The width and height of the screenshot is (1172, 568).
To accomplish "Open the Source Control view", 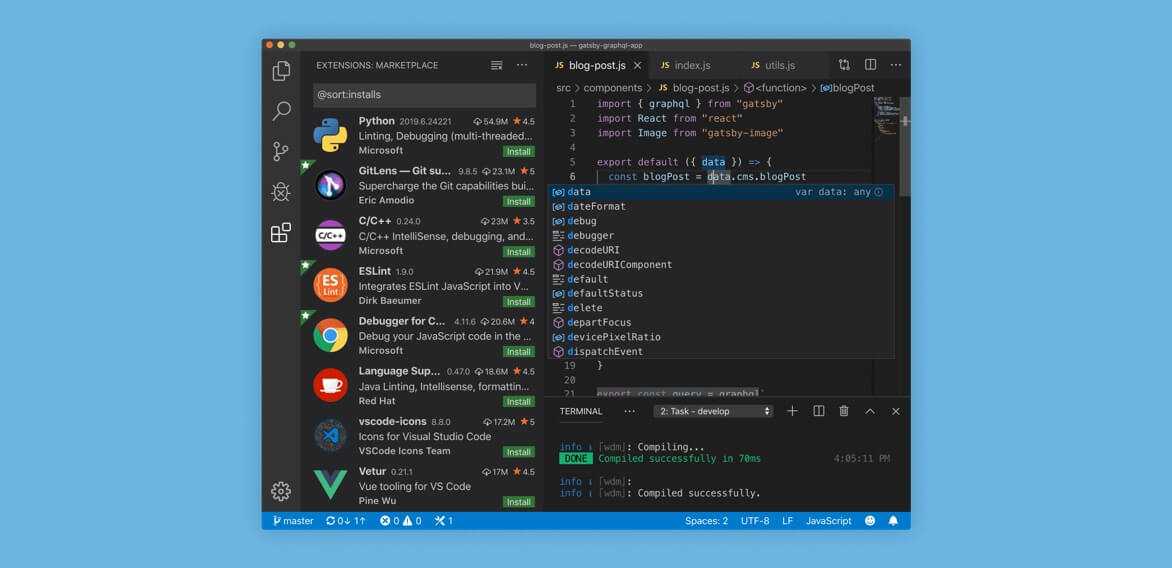I will pyautogui.click(x=281, y=152).
